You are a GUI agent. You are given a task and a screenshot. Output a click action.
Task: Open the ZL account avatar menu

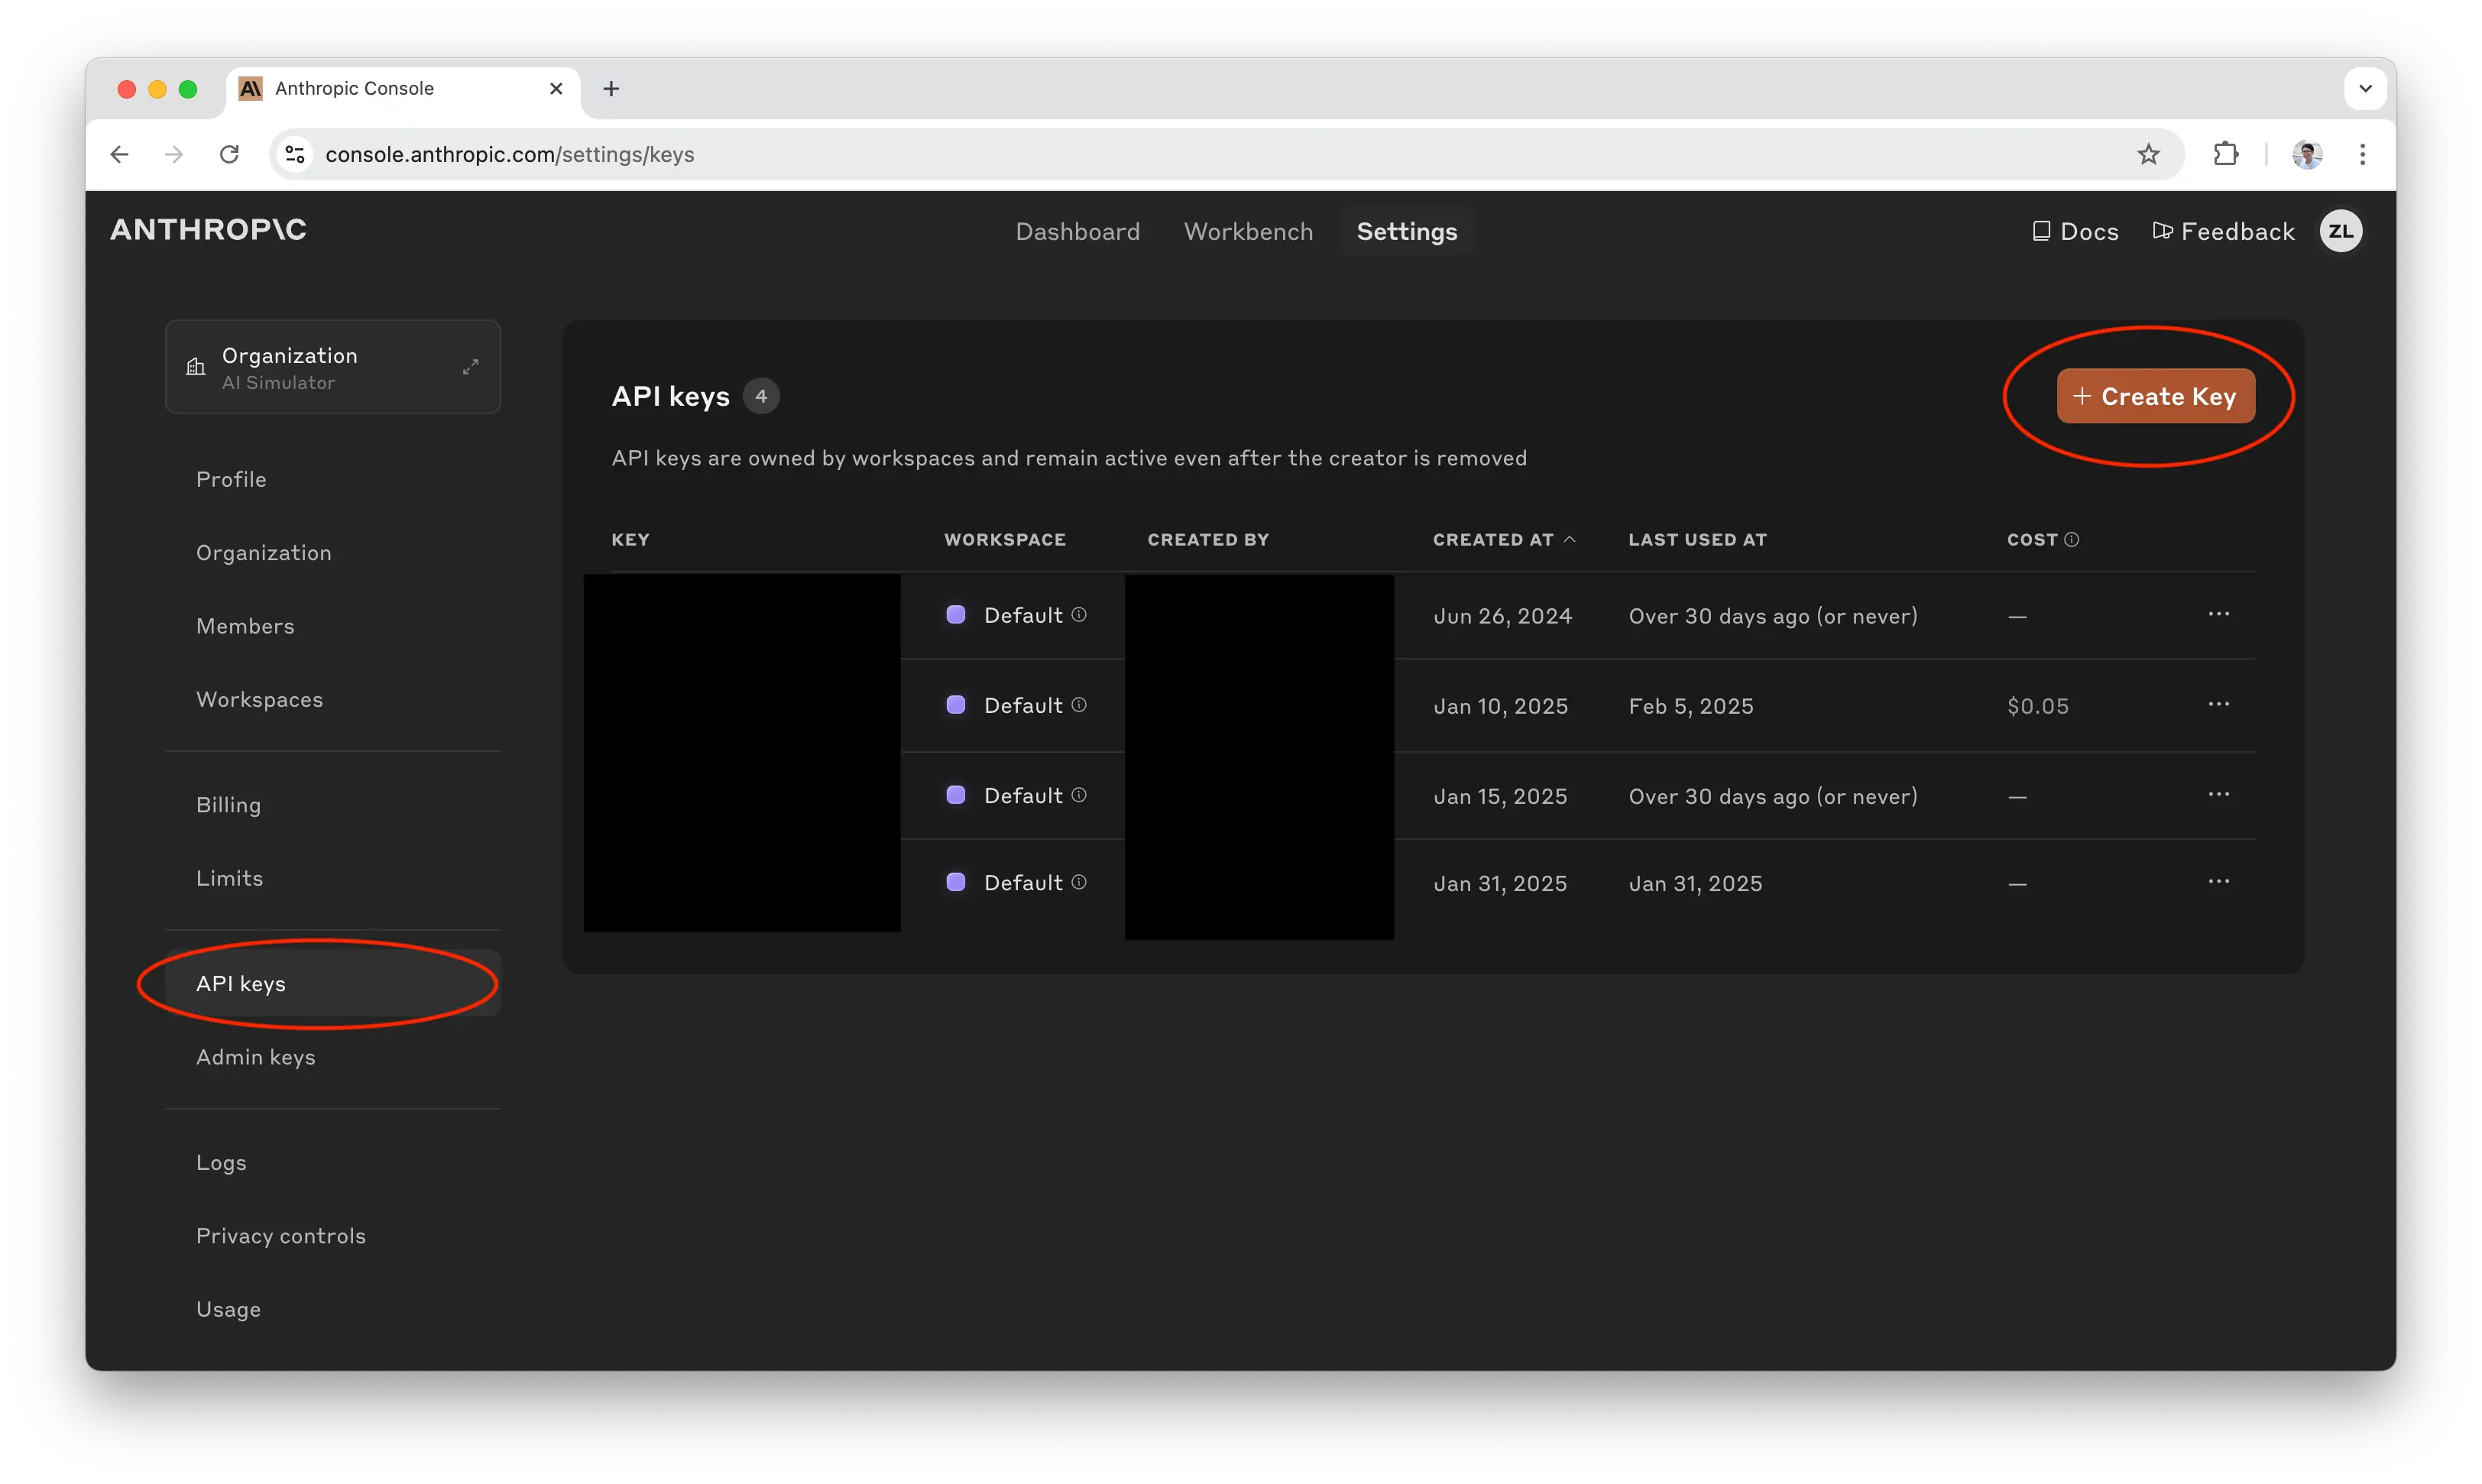click(x=2340, y=231)
